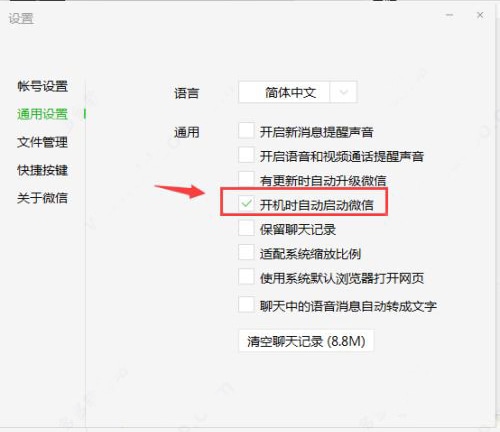This screenshot has width=500, height=432.
Task: Enable 聊天中的语音消息自动转成文字 checkbox
Action: (246, 305)
